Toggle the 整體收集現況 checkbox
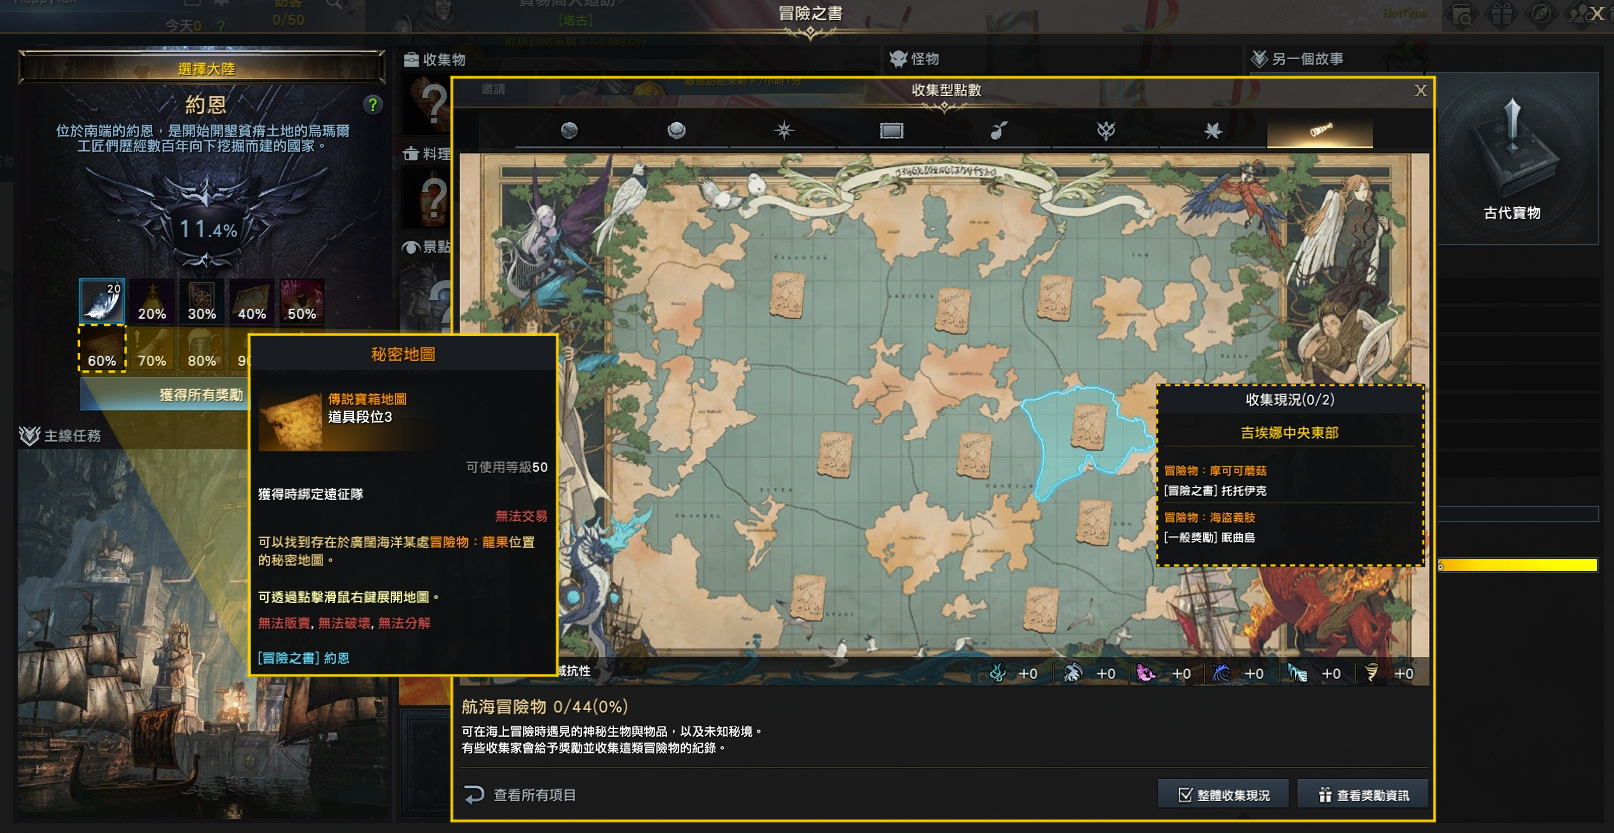 (1223, 795)
